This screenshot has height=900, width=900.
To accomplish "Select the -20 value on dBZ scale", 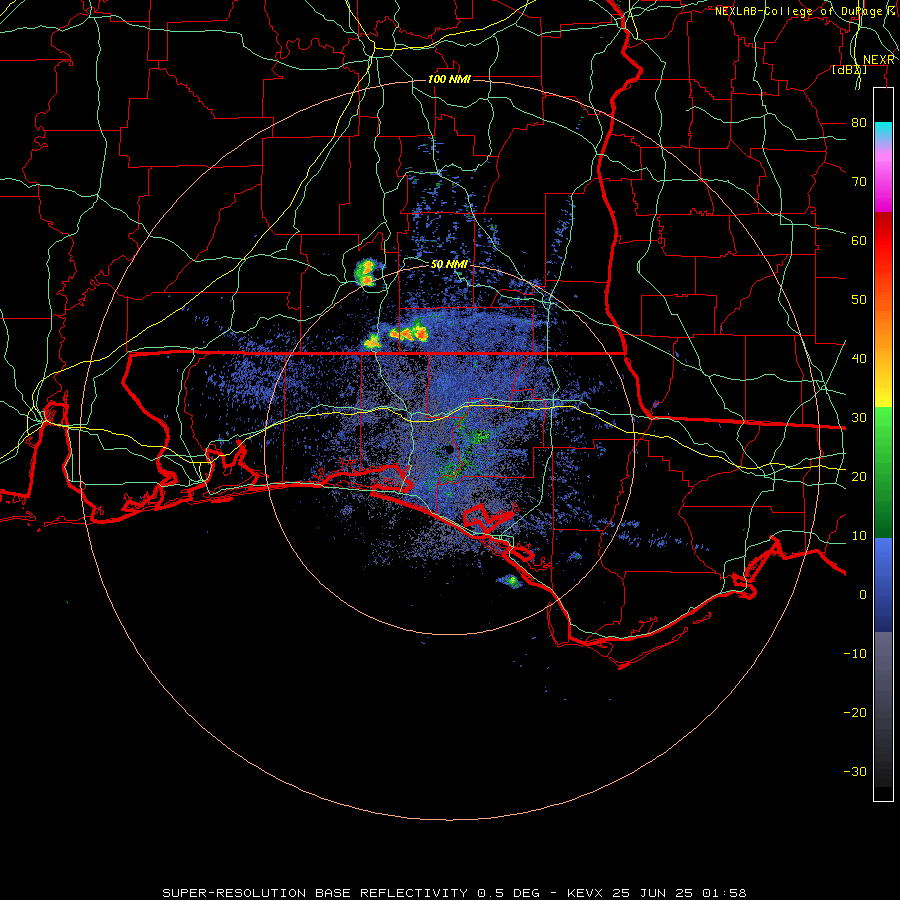I will [x=855, y=712].
